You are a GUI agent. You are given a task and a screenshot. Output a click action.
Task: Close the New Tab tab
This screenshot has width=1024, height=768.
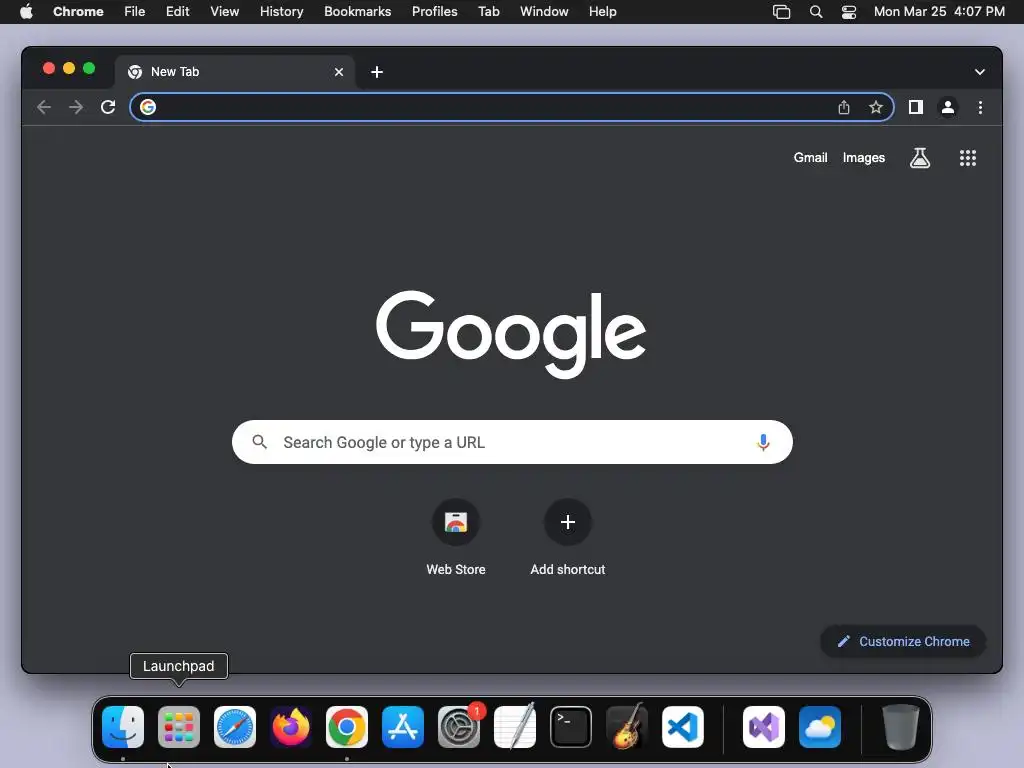click(339, 72)
